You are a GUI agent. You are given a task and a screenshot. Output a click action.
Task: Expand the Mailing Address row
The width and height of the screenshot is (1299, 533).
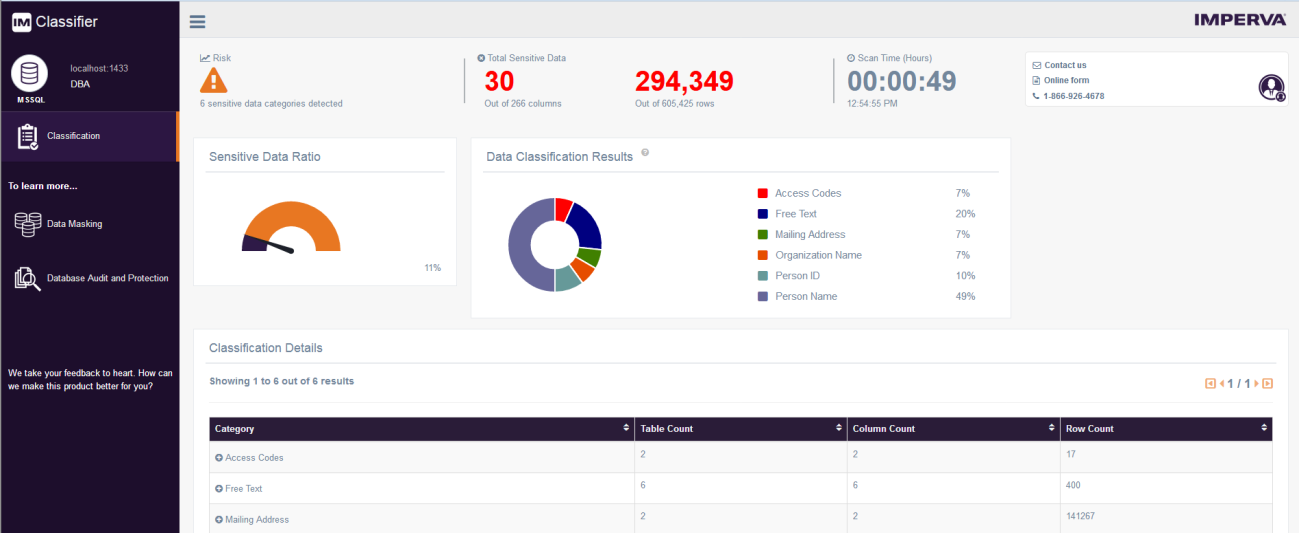click(219, 520)
